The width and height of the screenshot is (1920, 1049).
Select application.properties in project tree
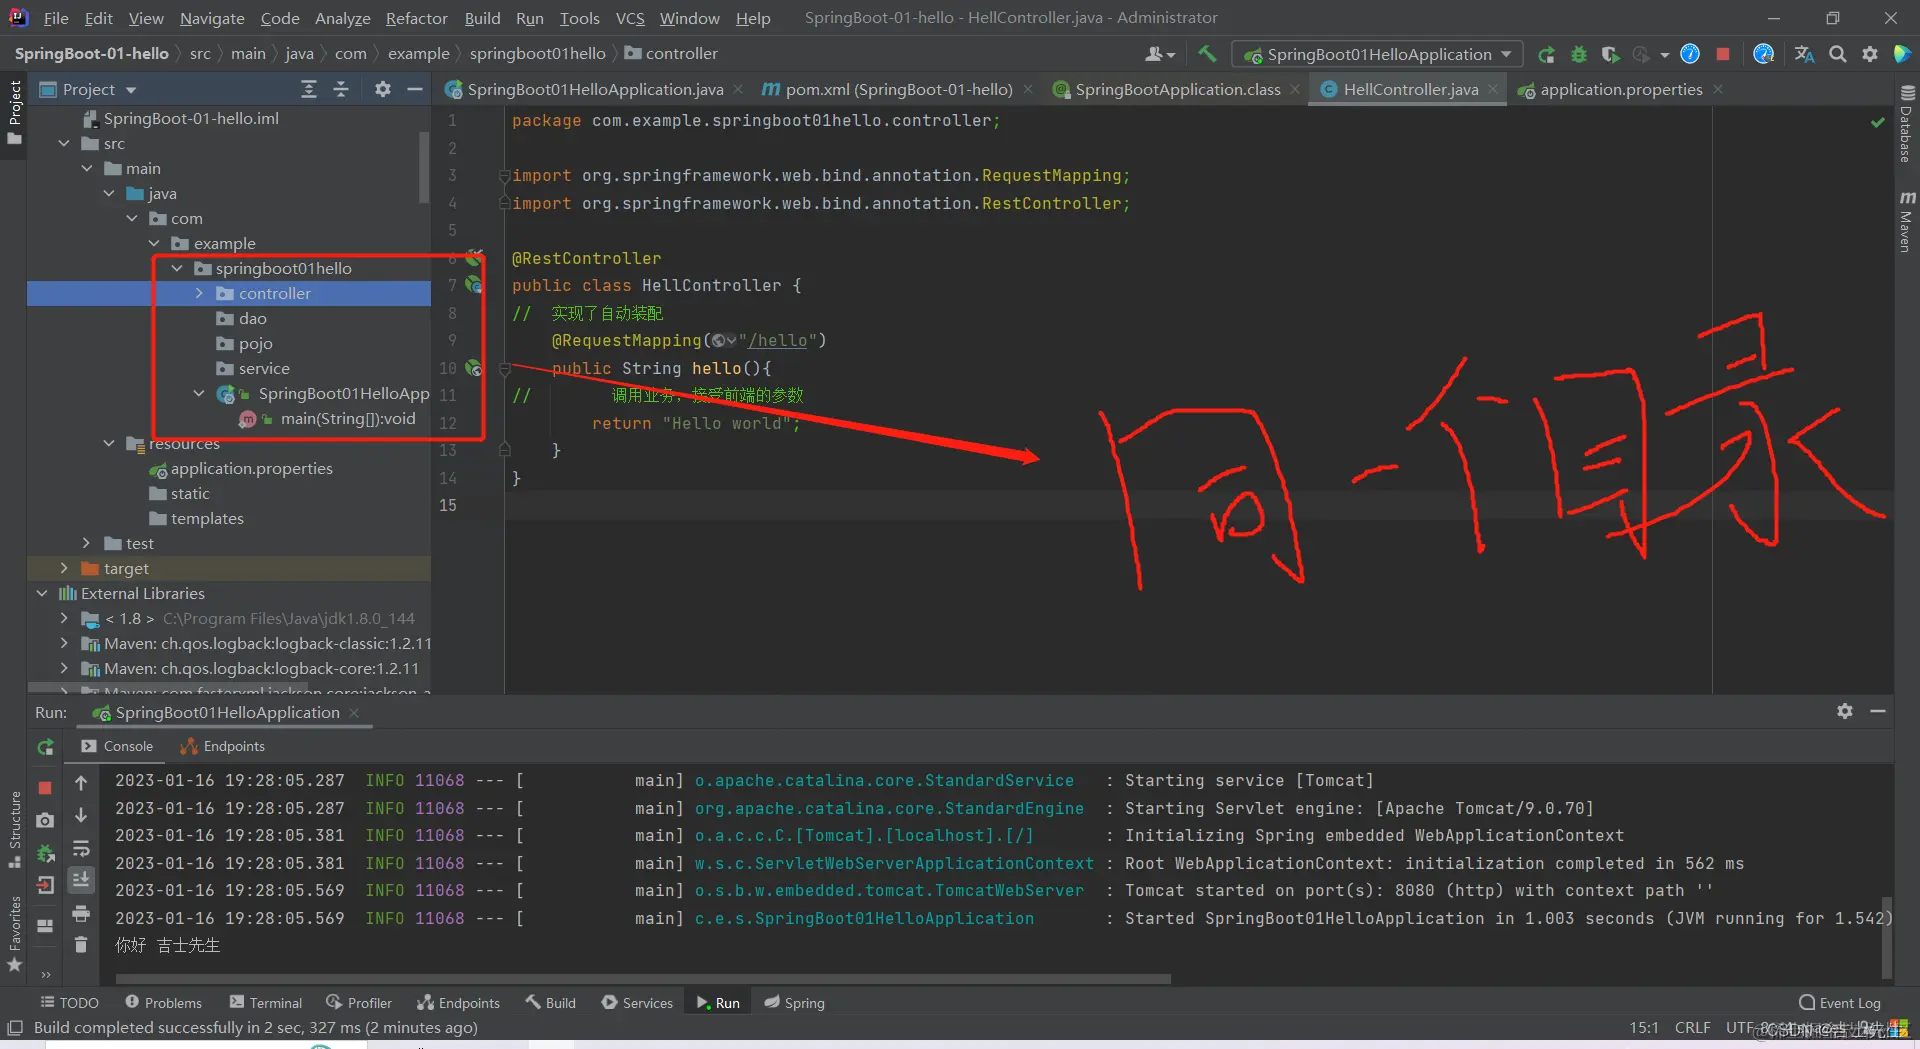tap(251, 469)
